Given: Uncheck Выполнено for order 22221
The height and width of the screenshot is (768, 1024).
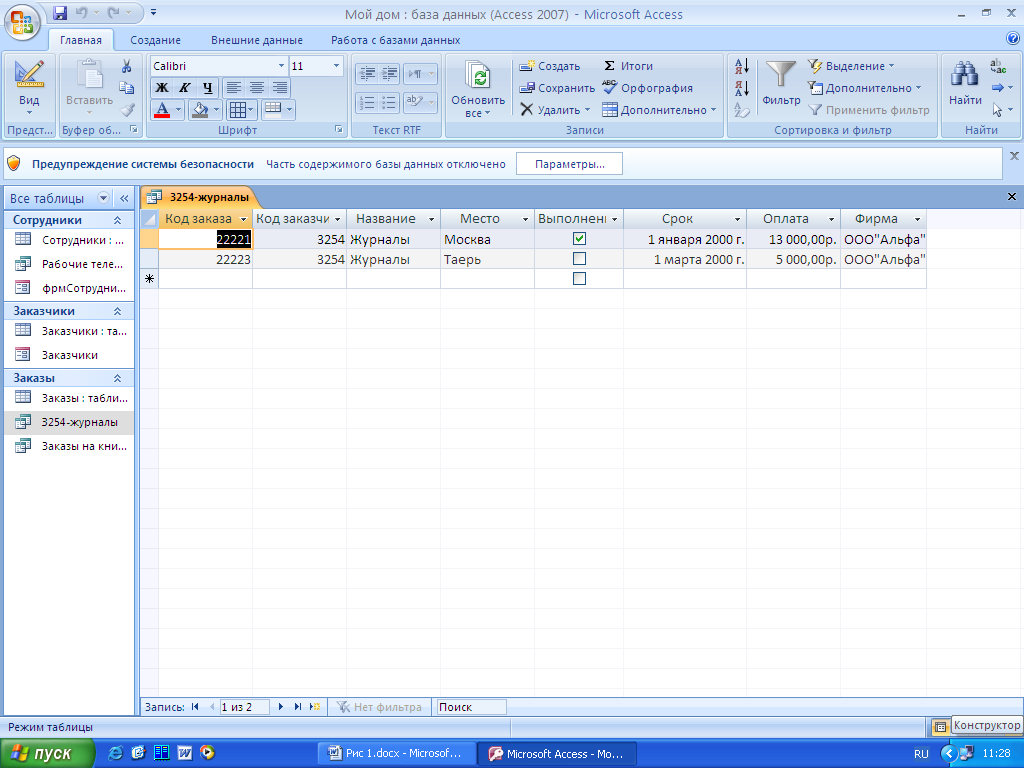Looking at the screenshot, I should 579,239.
